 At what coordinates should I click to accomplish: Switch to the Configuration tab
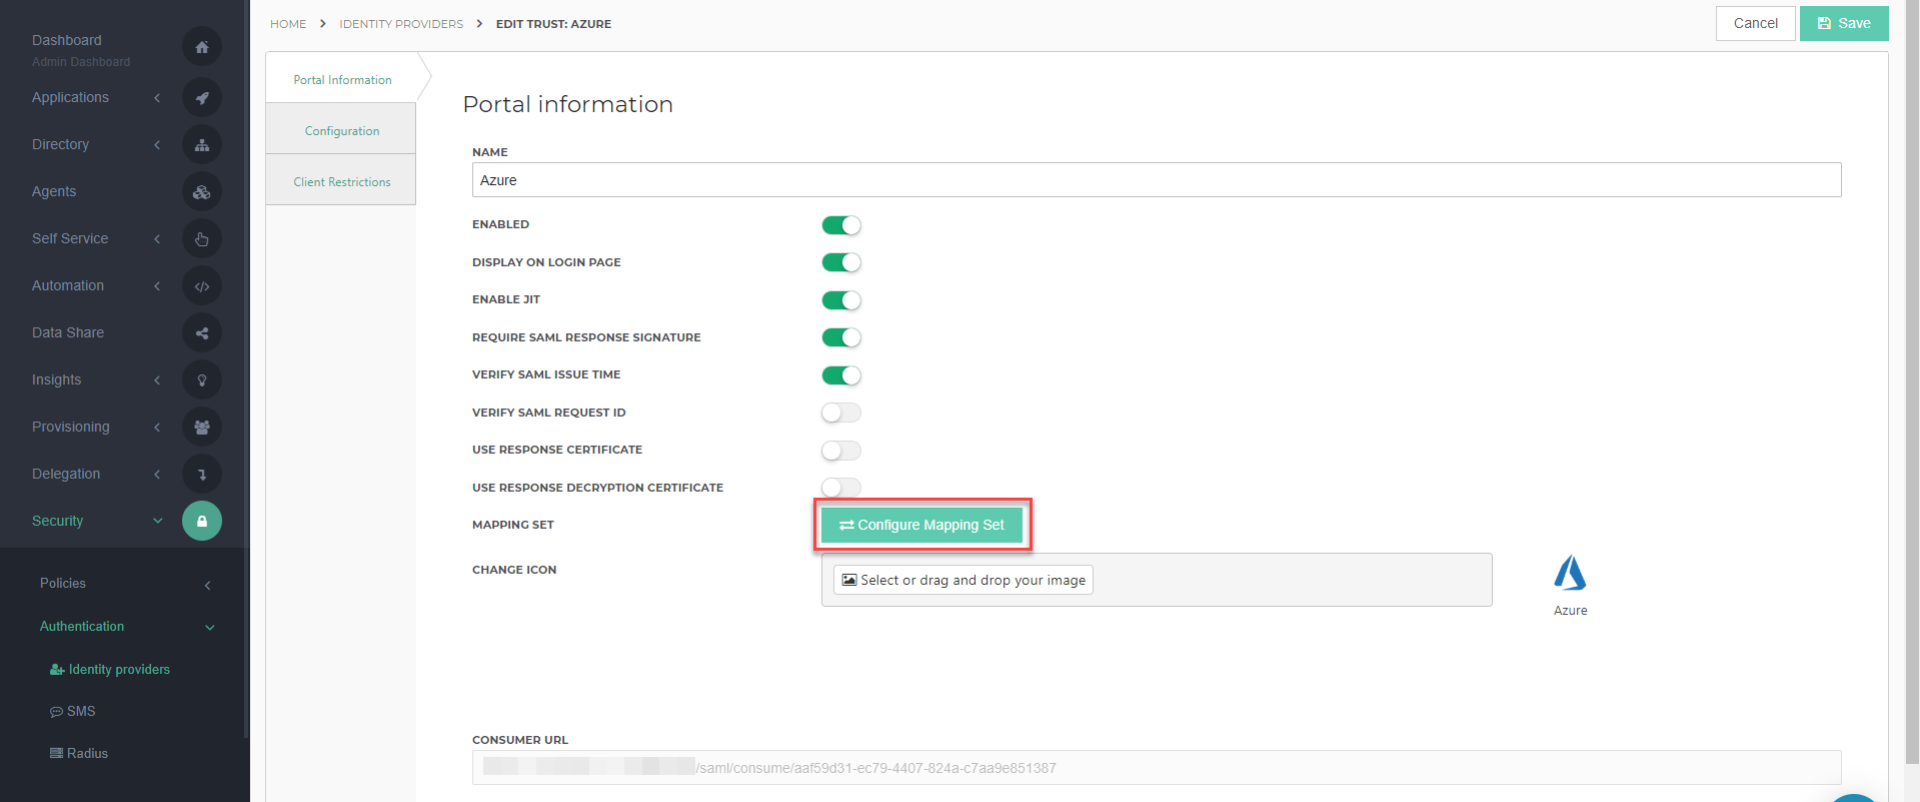point(341,130)
